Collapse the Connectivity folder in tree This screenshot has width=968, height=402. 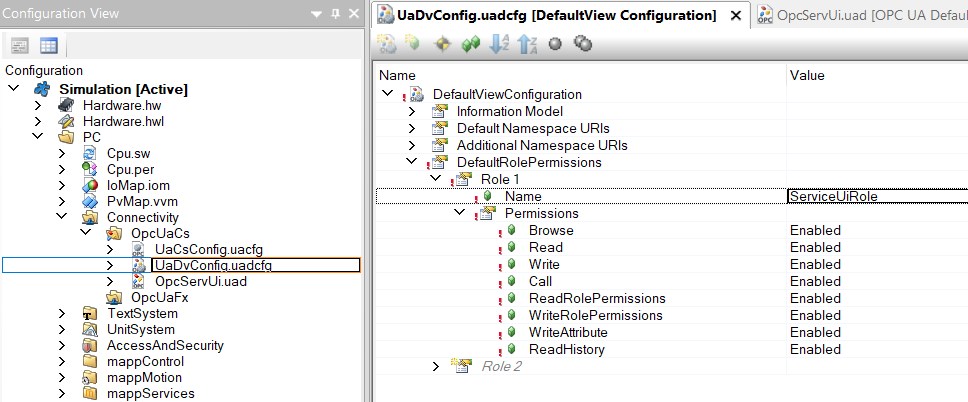(62, 217)
